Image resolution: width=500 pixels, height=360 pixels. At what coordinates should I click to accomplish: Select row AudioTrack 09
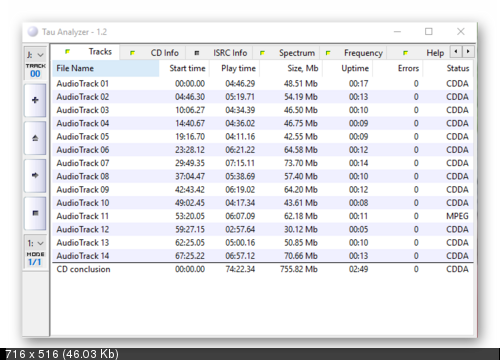(x=263, y=190)
